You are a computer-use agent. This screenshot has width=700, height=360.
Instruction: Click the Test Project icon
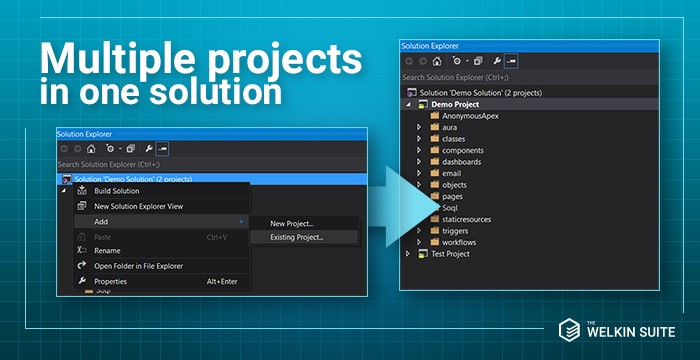423,254
